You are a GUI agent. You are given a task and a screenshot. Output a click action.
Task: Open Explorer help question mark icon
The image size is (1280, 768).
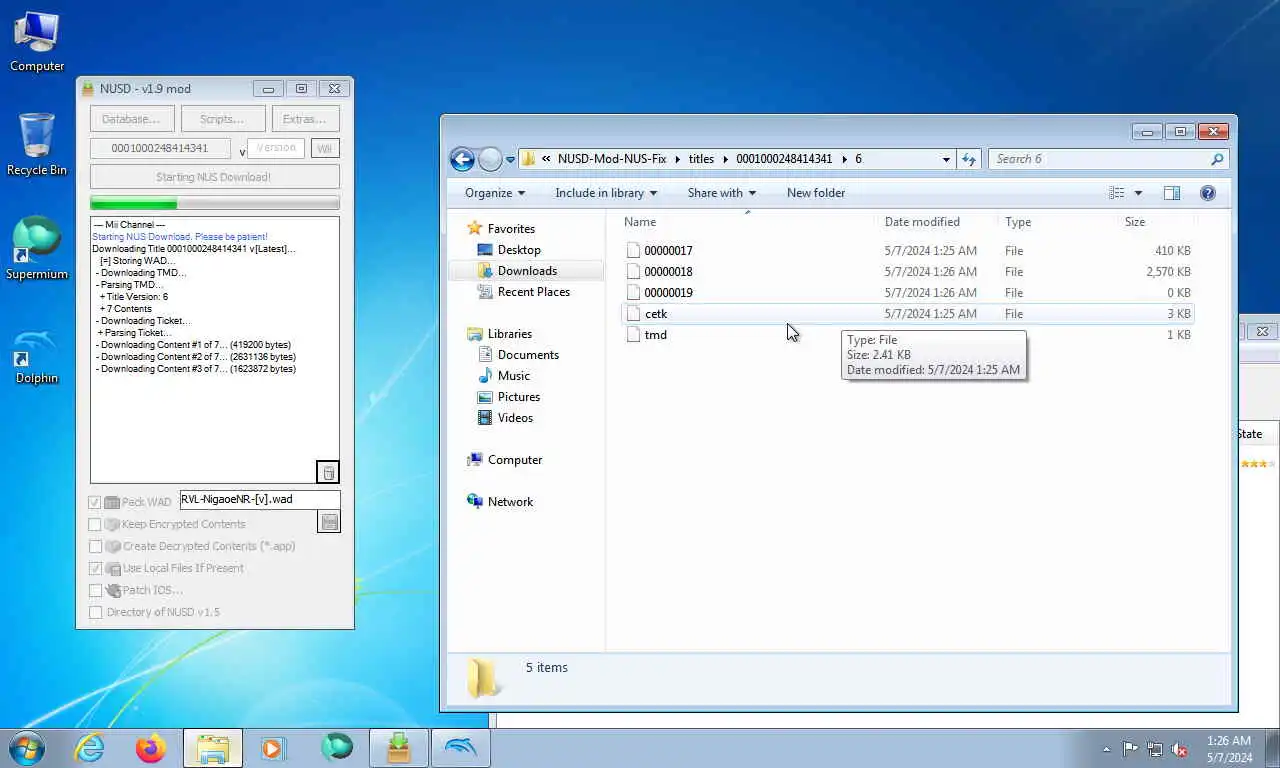1207,193
